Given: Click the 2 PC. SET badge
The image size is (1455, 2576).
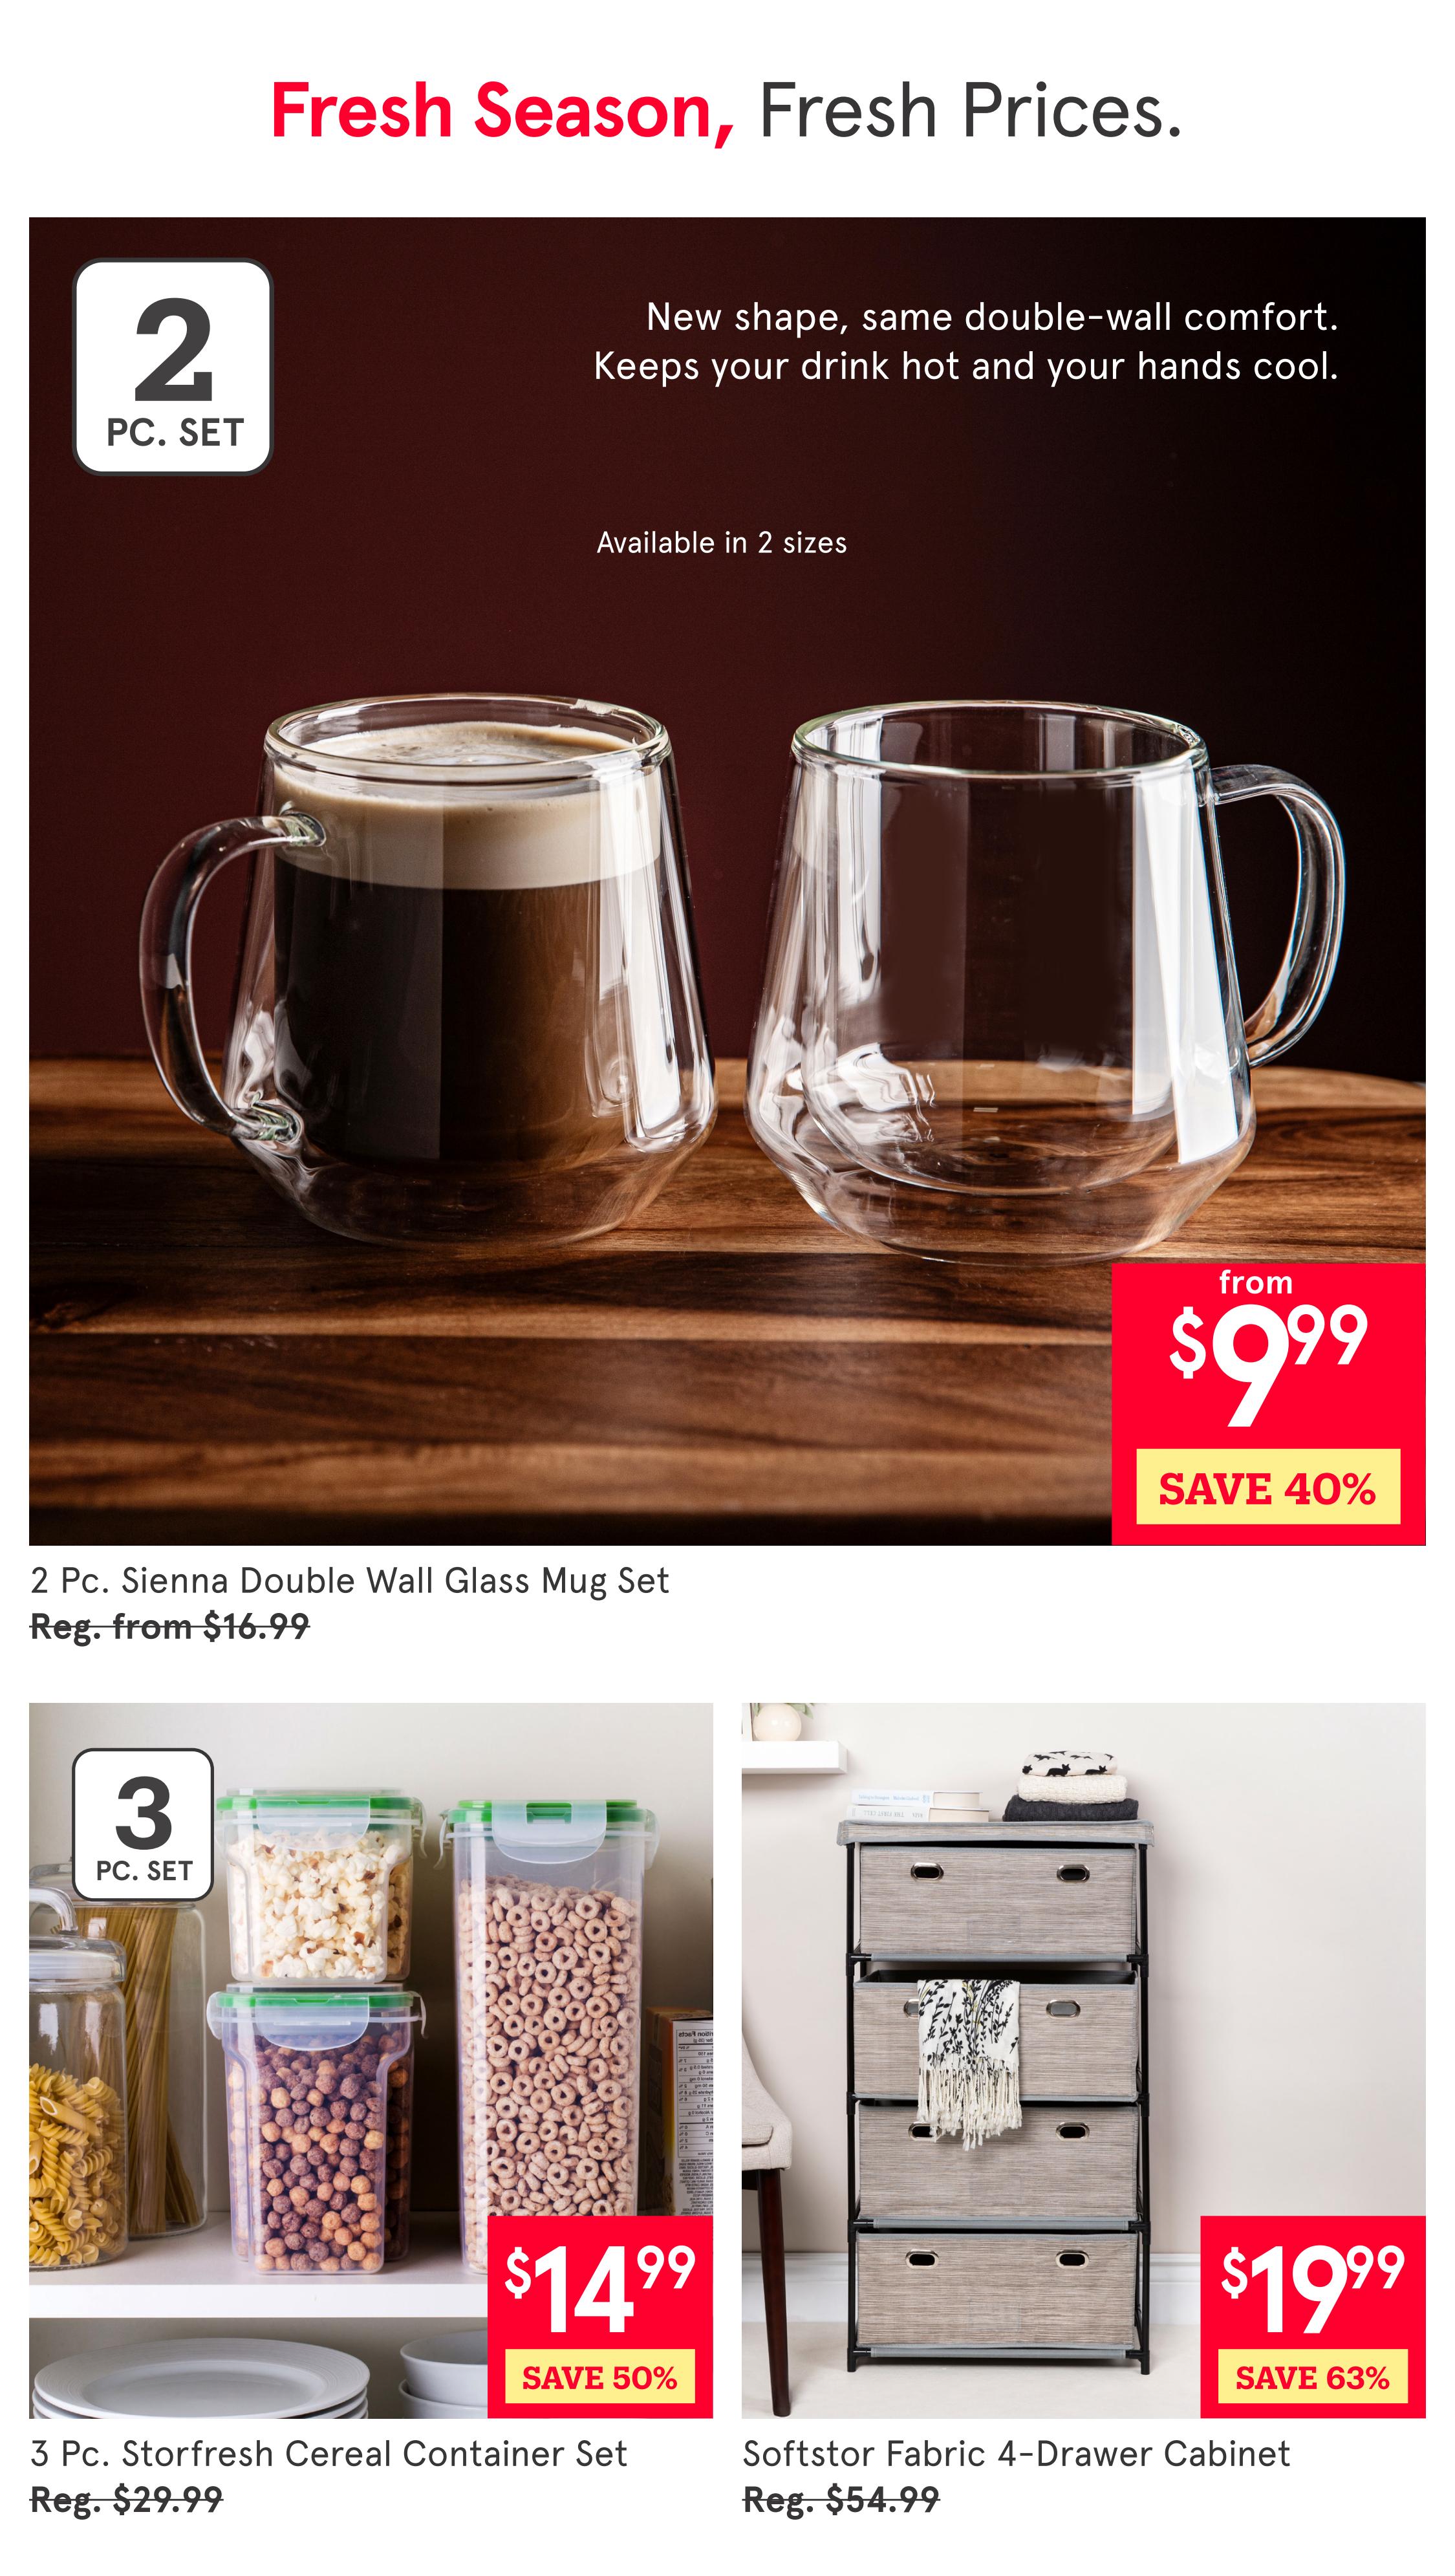Looking at the screenshot, I should click(173, 367).
